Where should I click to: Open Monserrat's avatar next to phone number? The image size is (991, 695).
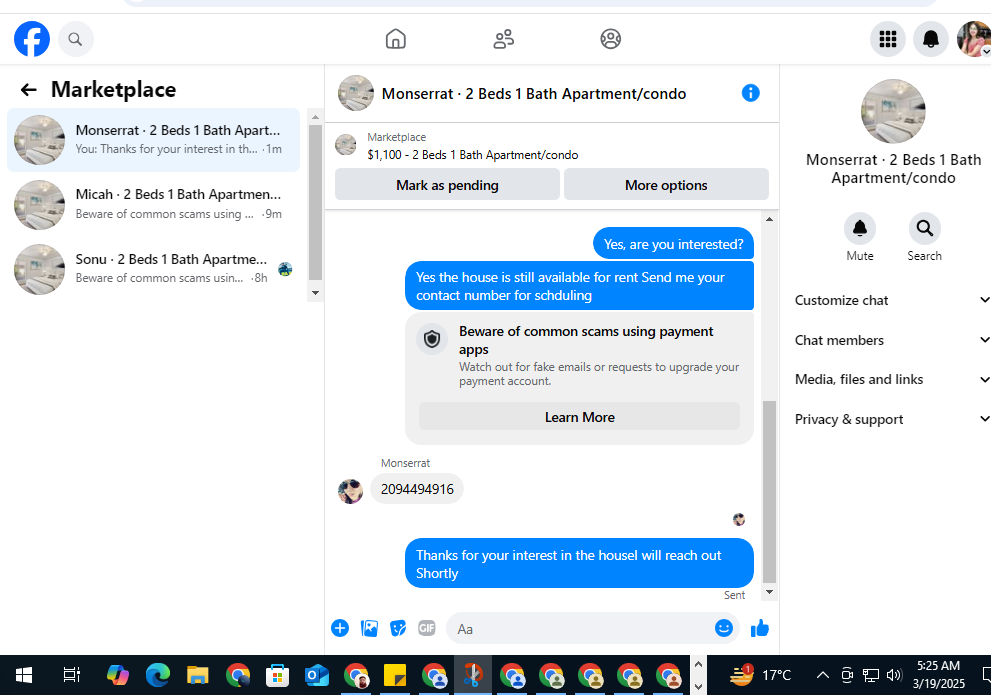point(351,491)
